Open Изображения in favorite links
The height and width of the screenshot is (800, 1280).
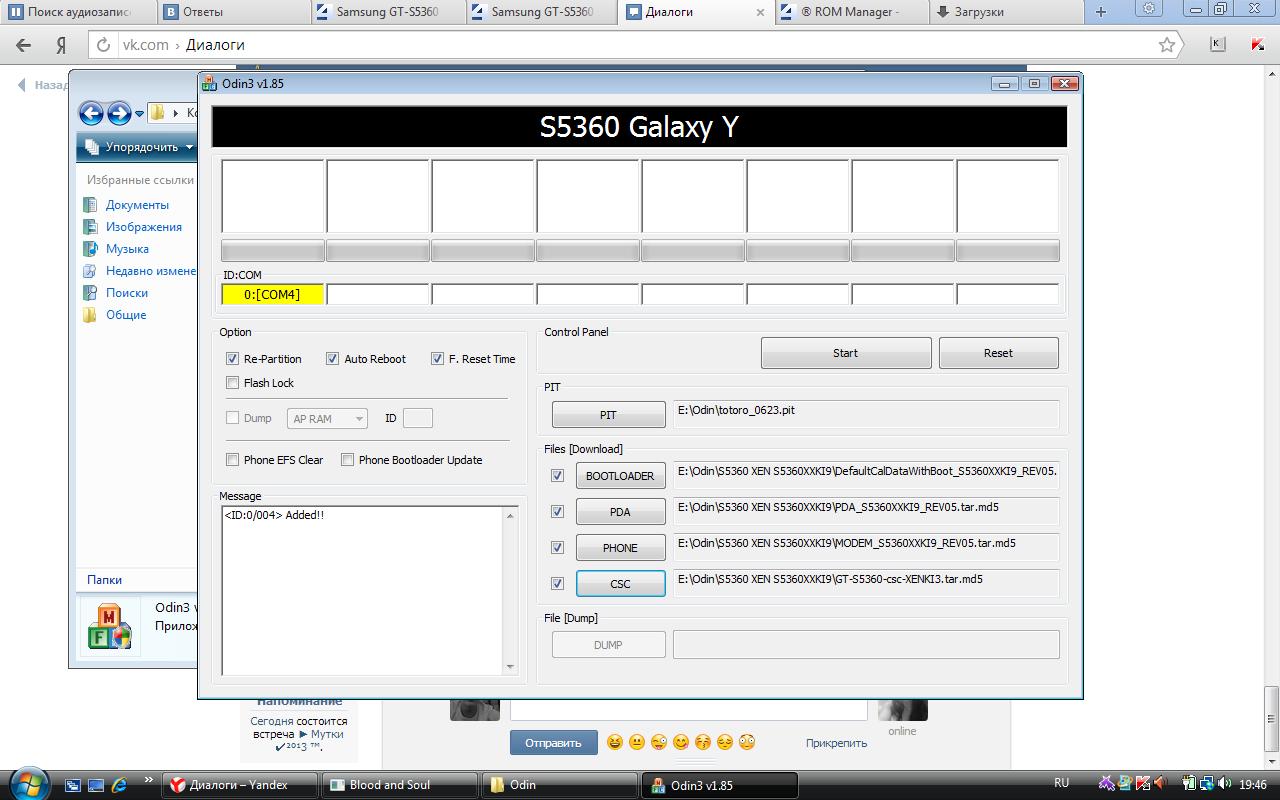(x=144, y=227)
